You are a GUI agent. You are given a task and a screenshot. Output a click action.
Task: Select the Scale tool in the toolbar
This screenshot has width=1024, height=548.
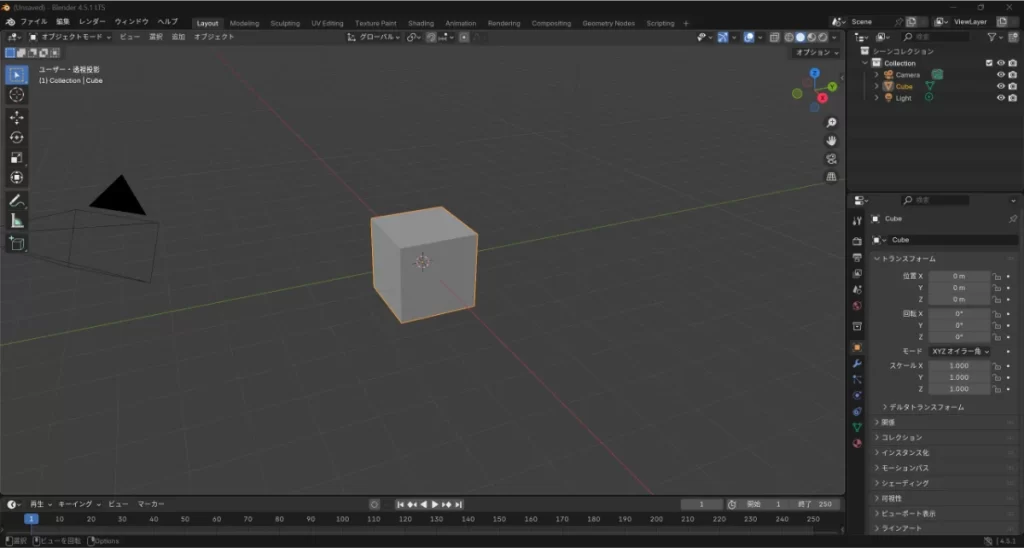[x=17, y=157]
